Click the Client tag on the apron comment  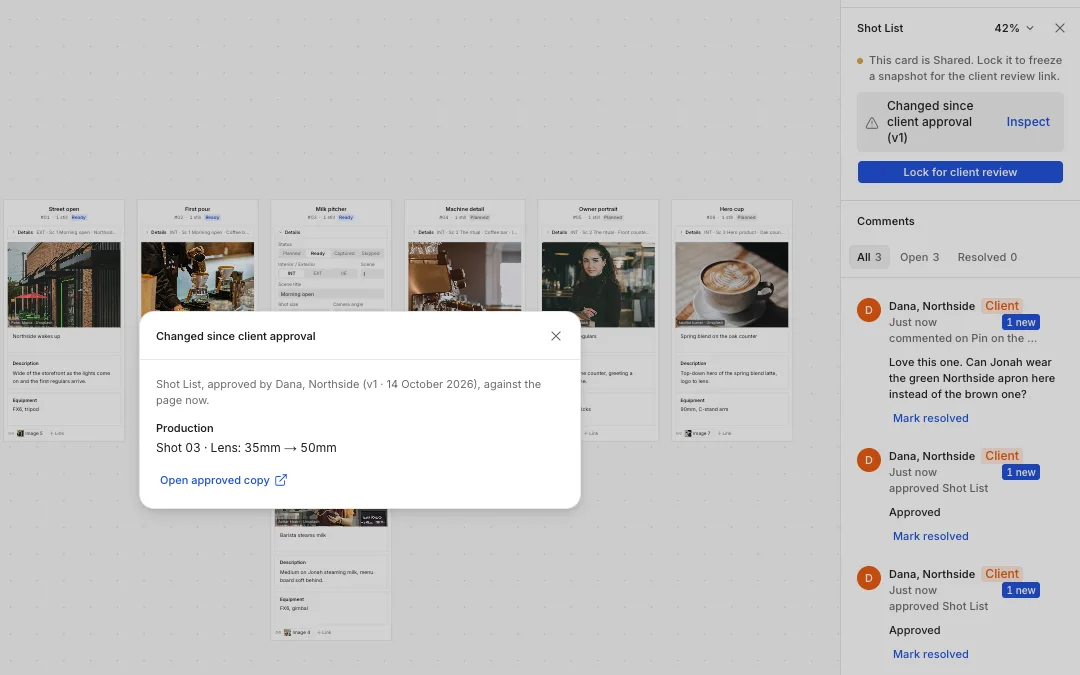[x=1001, y=306]
